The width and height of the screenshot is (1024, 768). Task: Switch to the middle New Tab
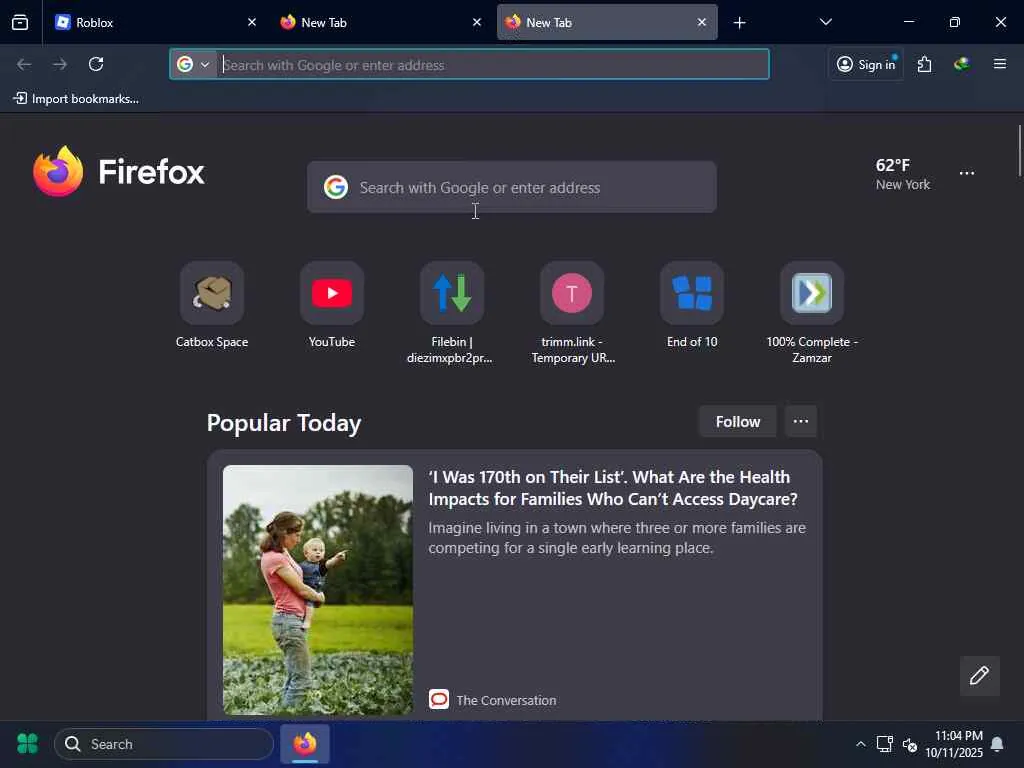tap(381, 23)
